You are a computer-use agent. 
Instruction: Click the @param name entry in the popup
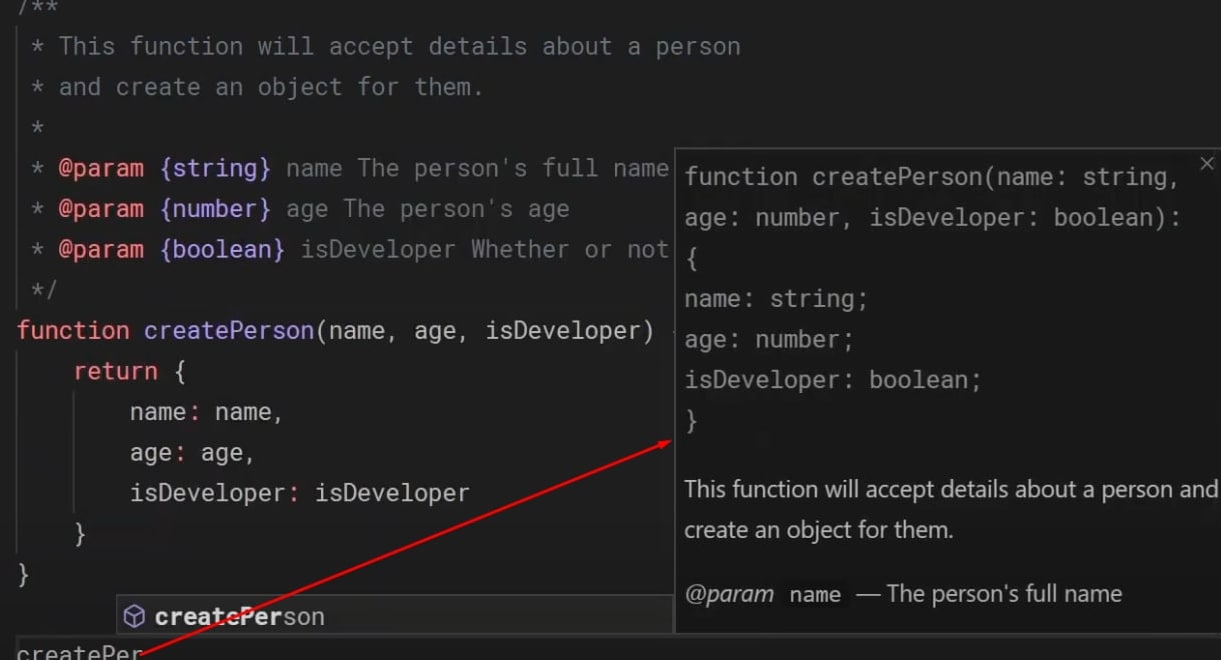pyautogui.click(x=815, y=595)
